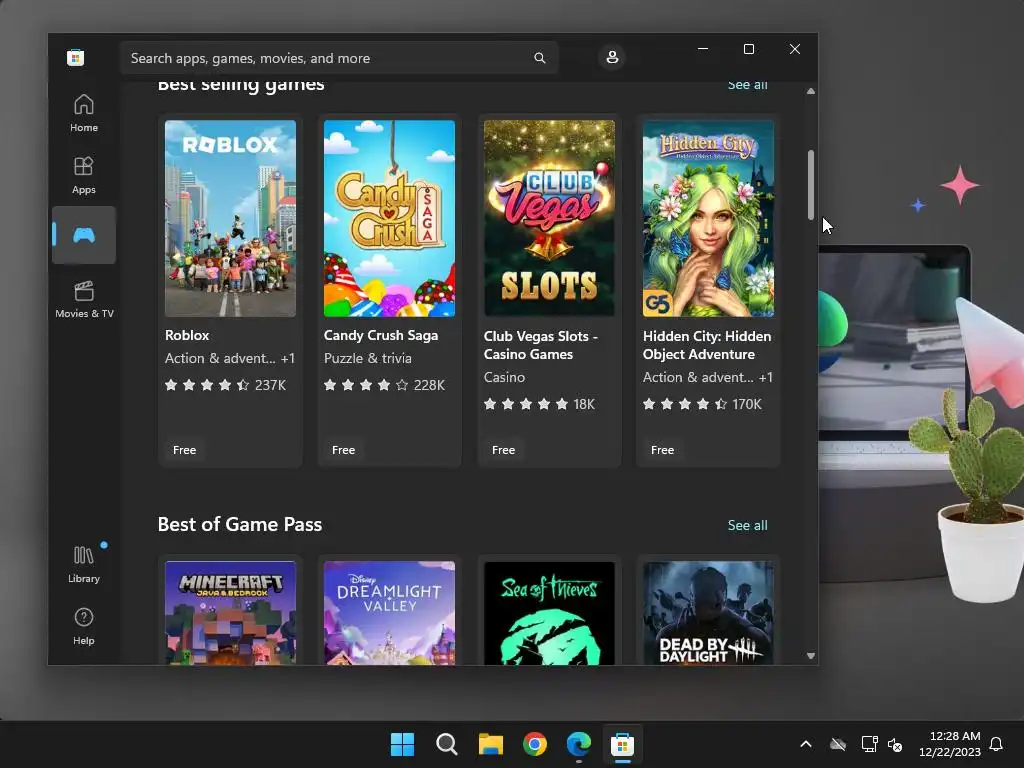This screenshot has height=768, width=1024.
Task: Open the Sea of Thieves thumbnail
Action: (x=549, y=613)
